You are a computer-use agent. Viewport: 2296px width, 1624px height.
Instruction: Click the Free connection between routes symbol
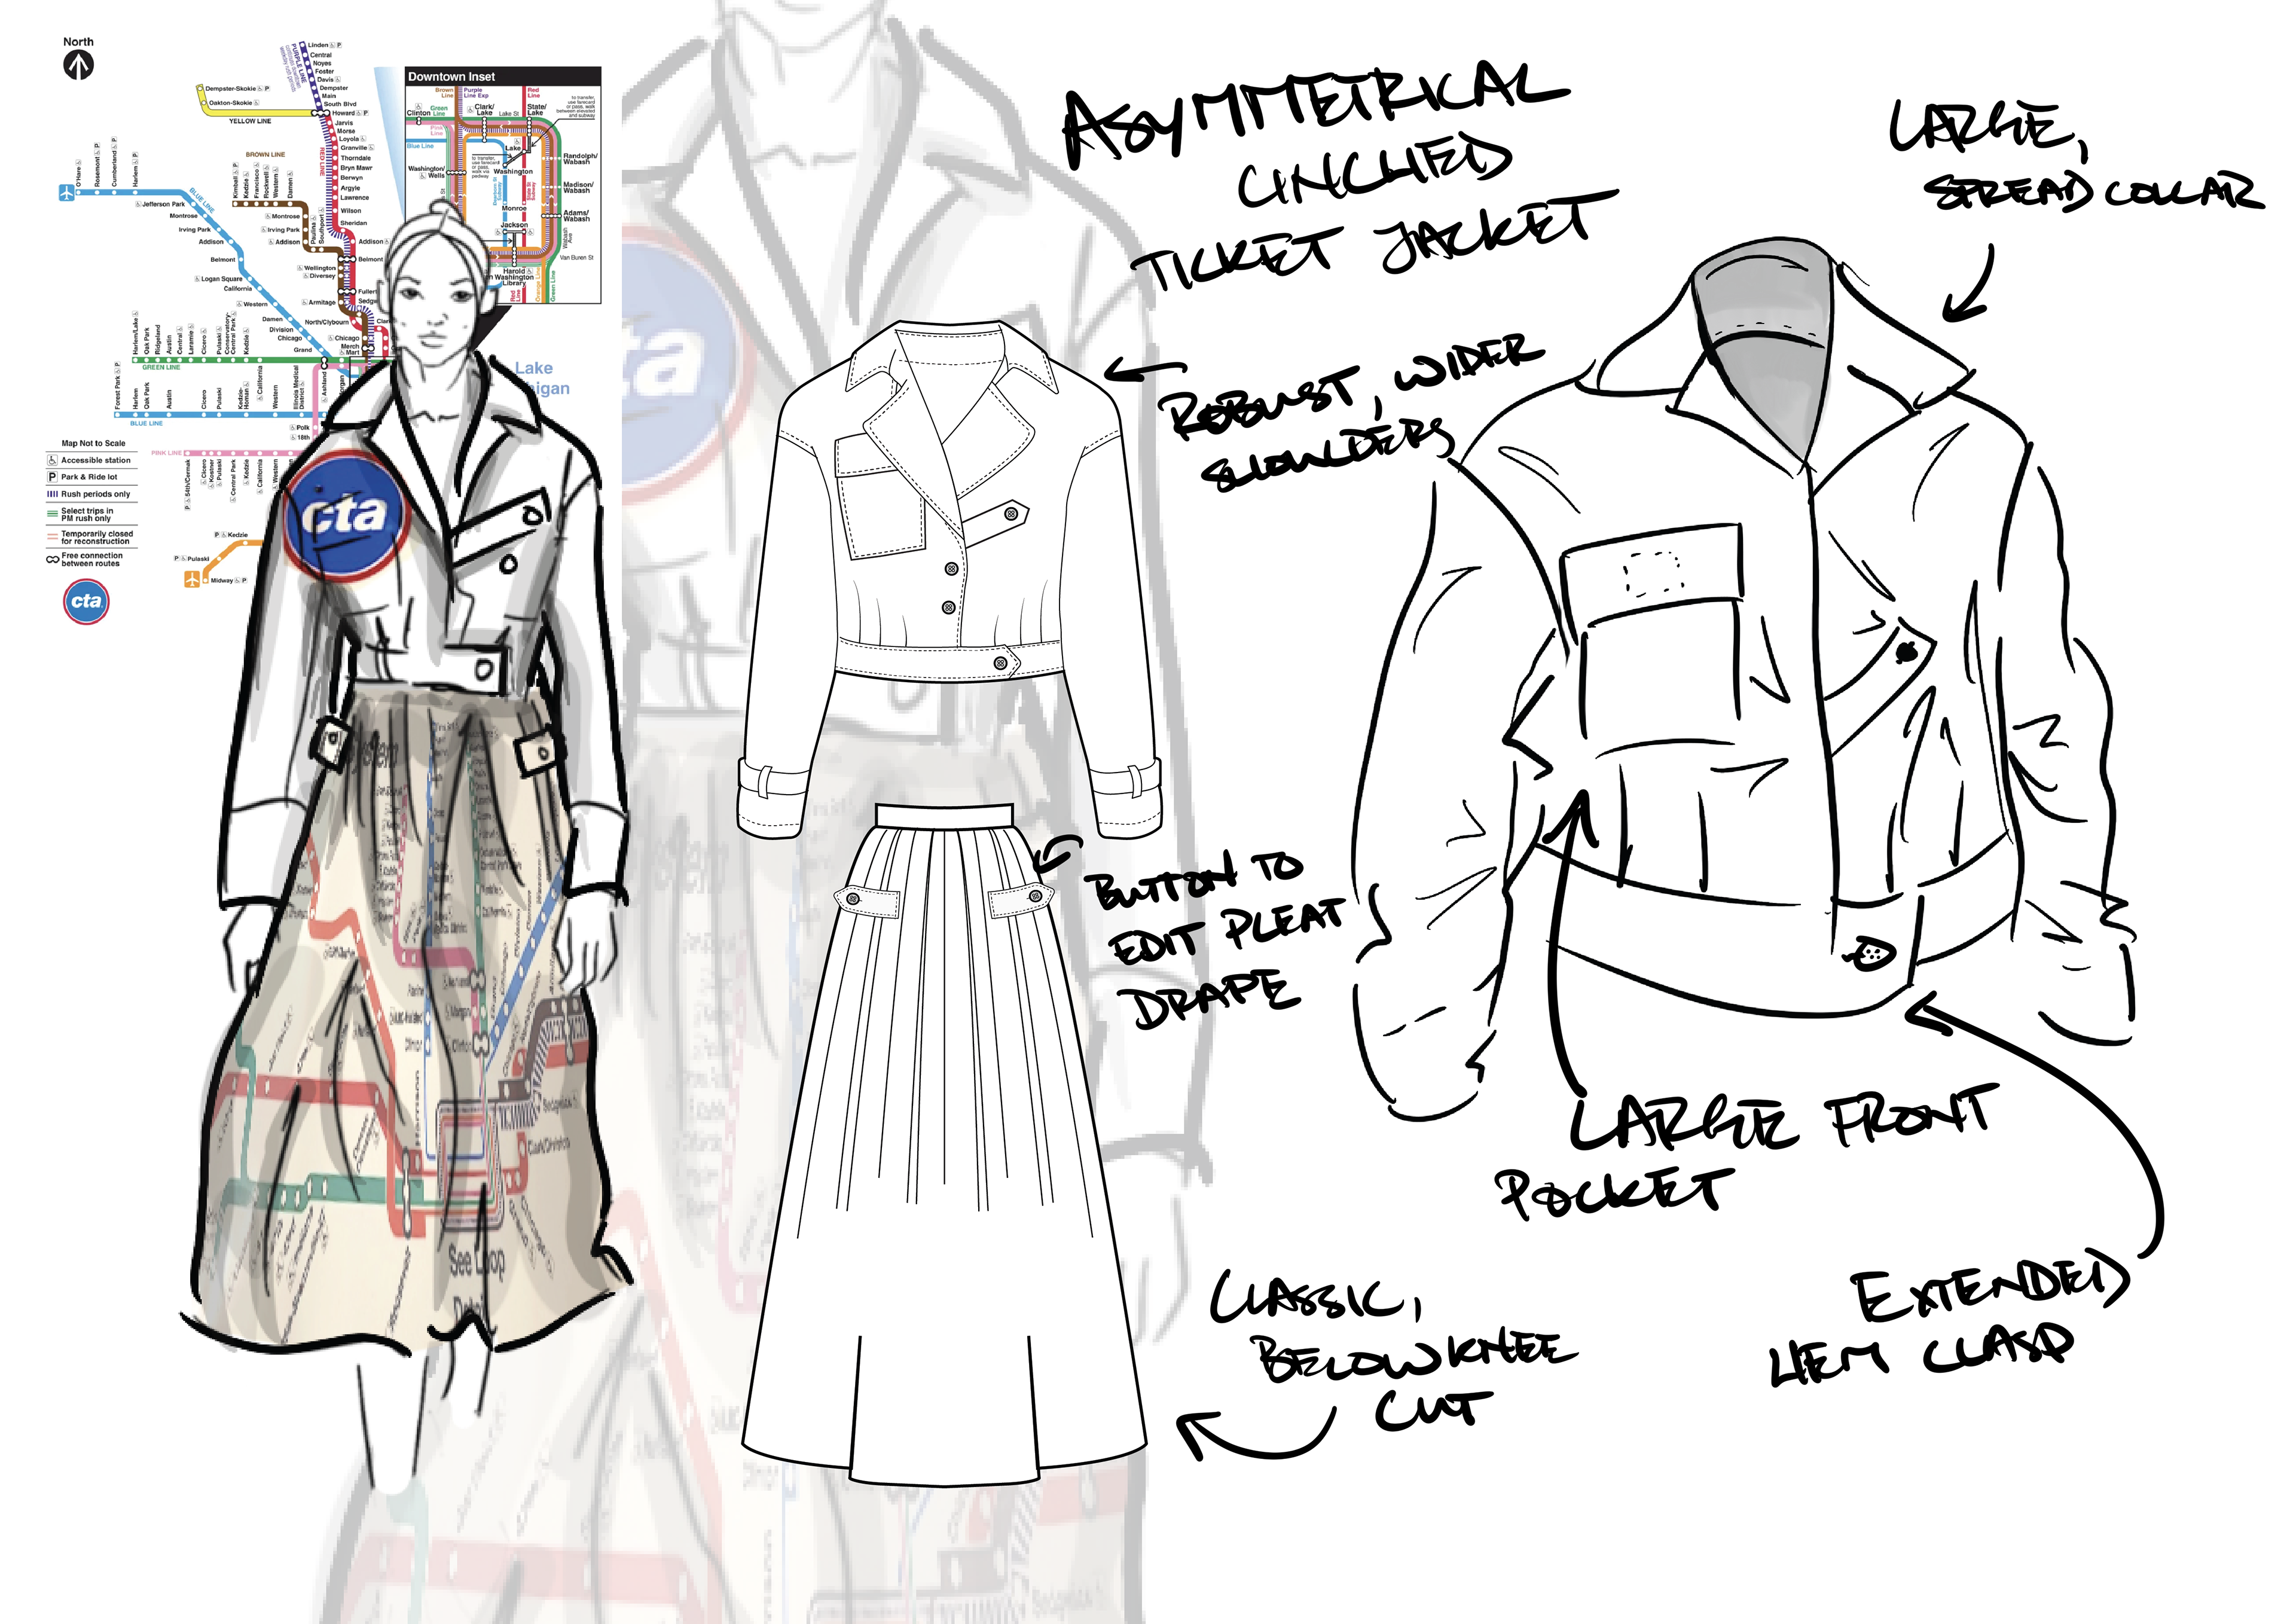pyautogui.click(x=52, y=560)
